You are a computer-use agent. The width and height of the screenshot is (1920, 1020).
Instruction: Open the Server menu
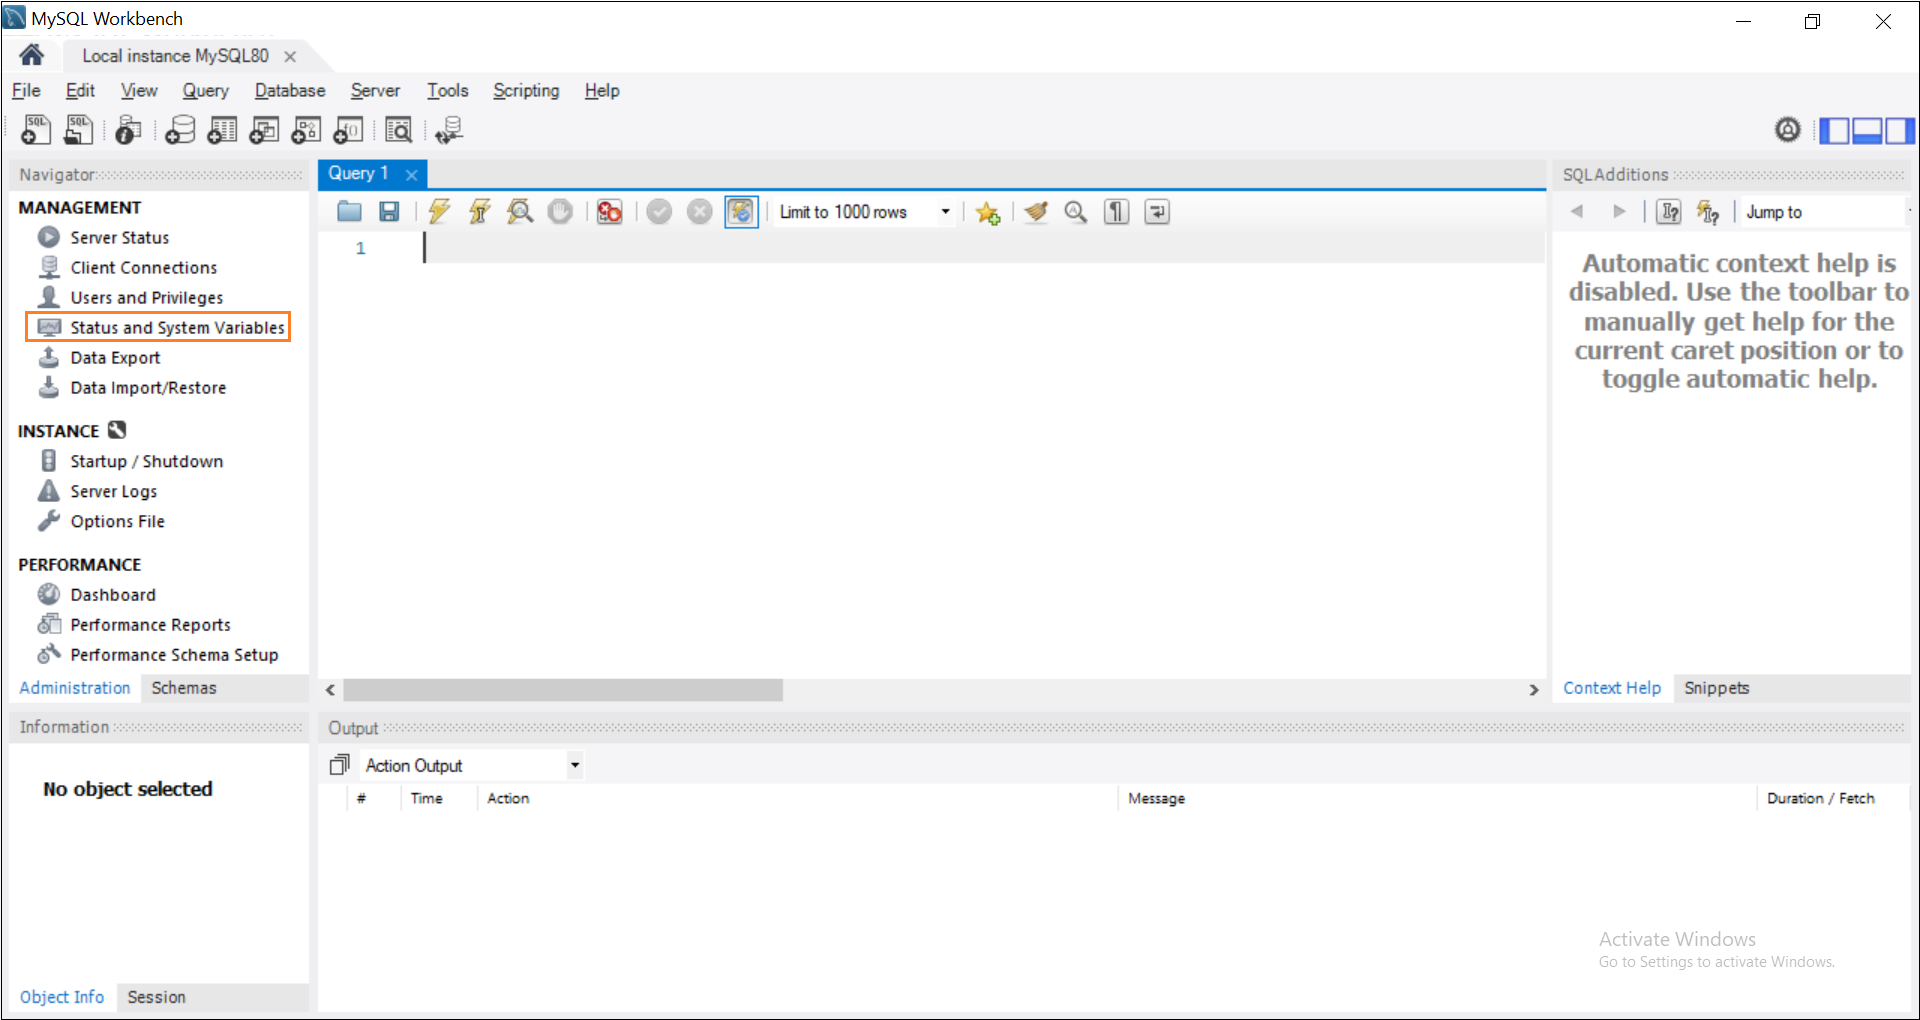[x=375, y=90]
